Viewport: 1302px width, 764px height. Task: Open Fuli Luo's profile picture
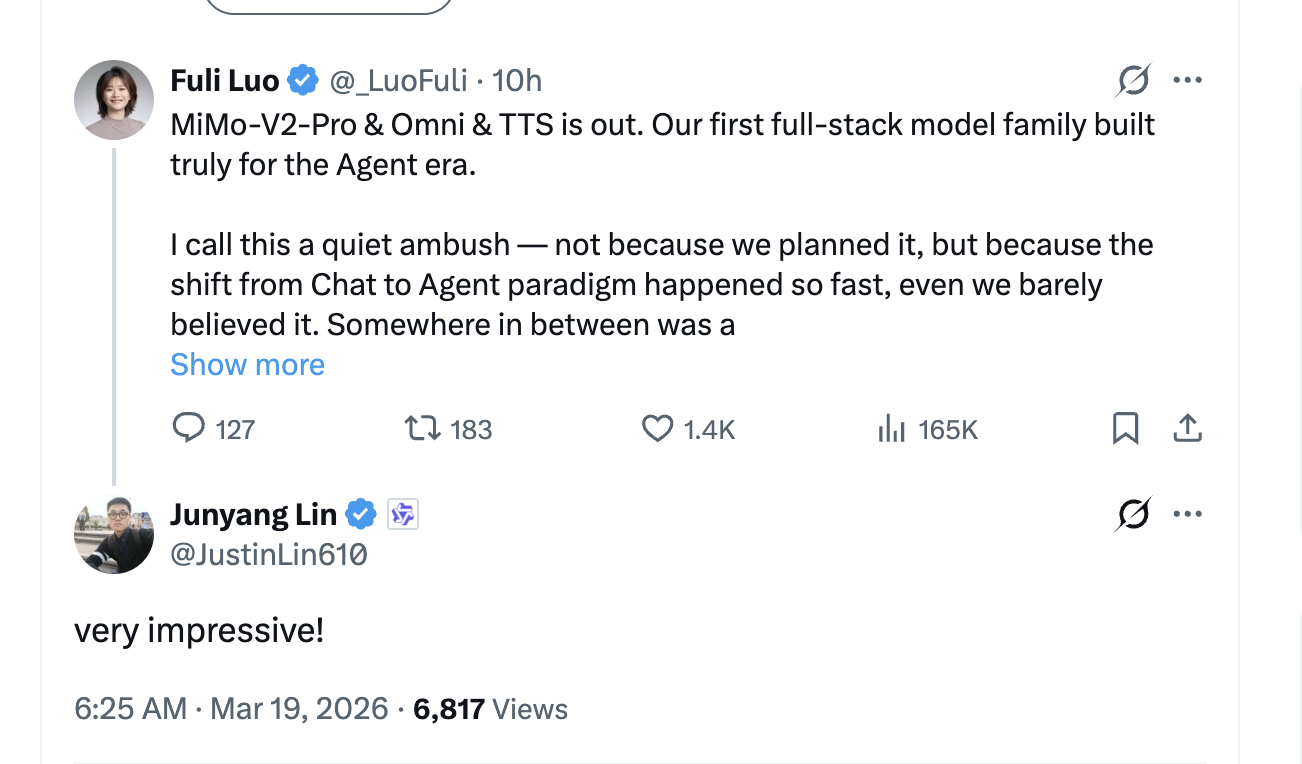coord(114,99)
